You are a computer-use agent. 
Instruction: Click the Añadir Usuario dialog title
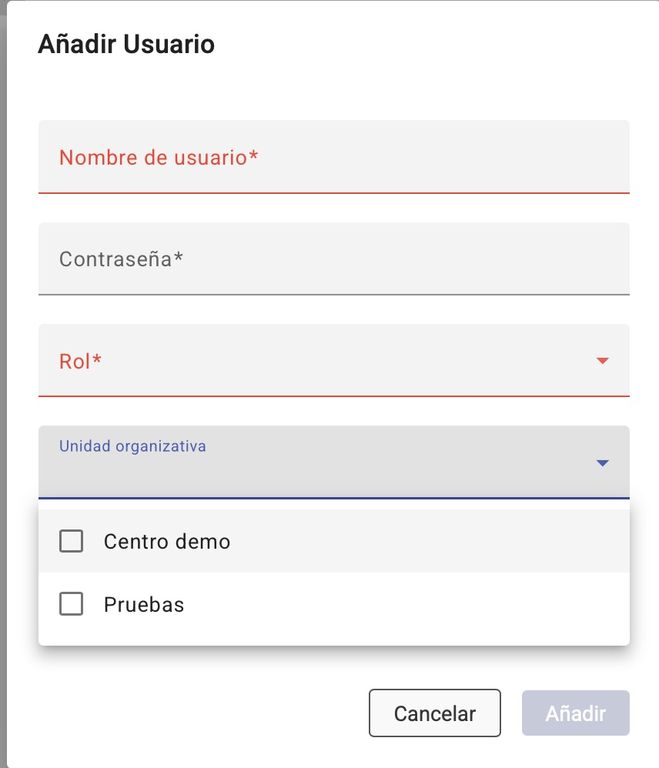tap(126, 44)
